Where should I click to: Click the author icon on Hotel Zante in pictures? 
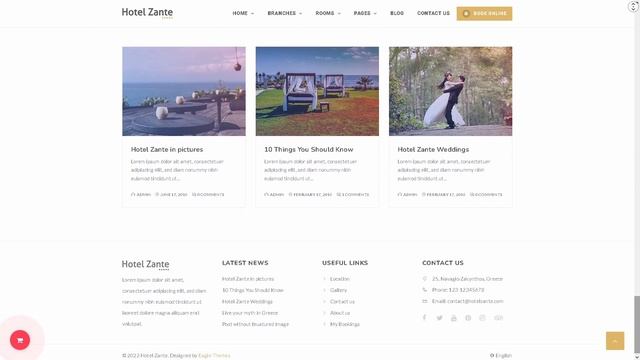click(x=133, y=195)
